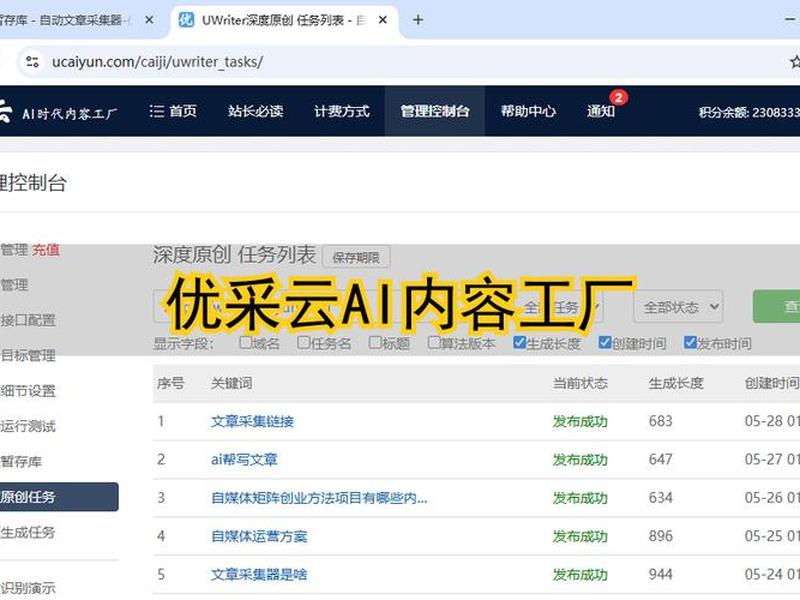Open 识别演示 in the sidebar
This screenshot has height=600, width=800.
click(28, 588)
